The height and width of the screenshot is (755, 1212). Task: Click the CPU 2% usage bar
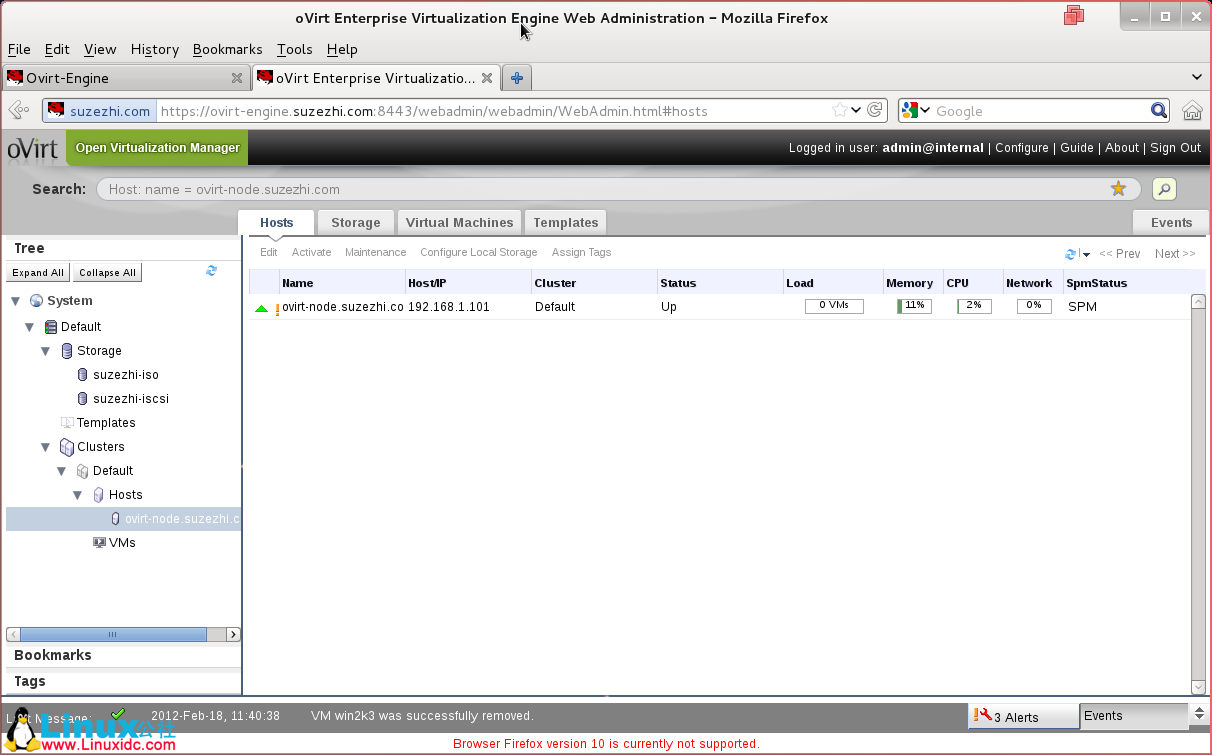coord(974,306)
